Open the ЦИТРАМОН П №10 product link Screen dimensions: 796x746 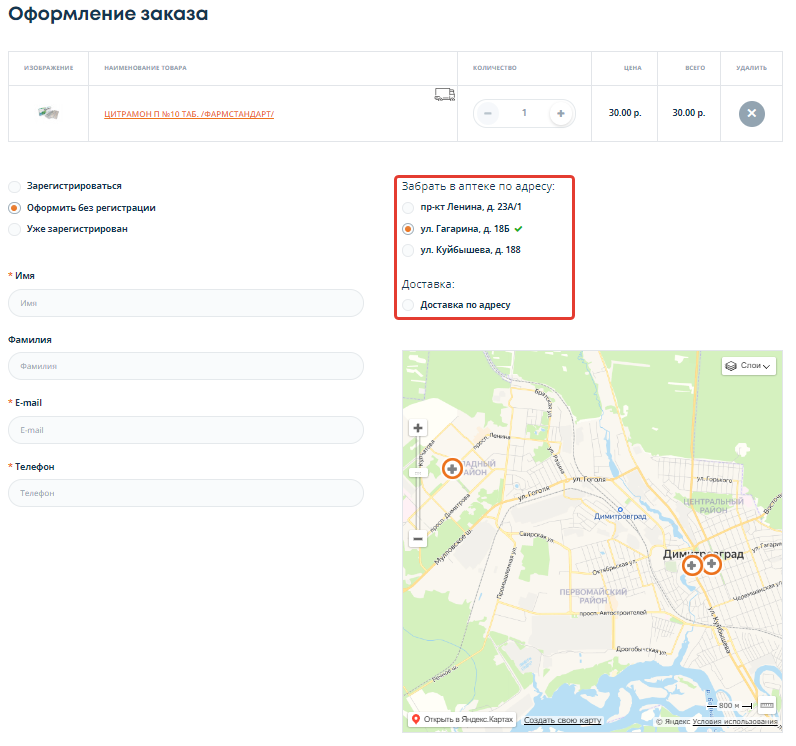(188, 114)
